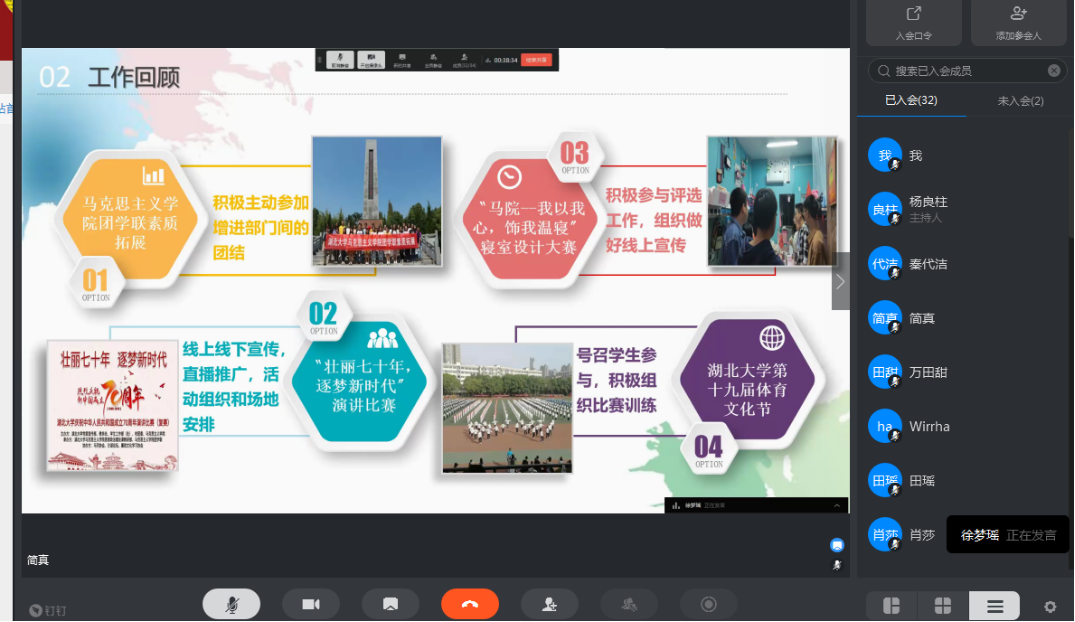
Task: Click the 添加参会人 button
Action: (x=1018, y=23)
